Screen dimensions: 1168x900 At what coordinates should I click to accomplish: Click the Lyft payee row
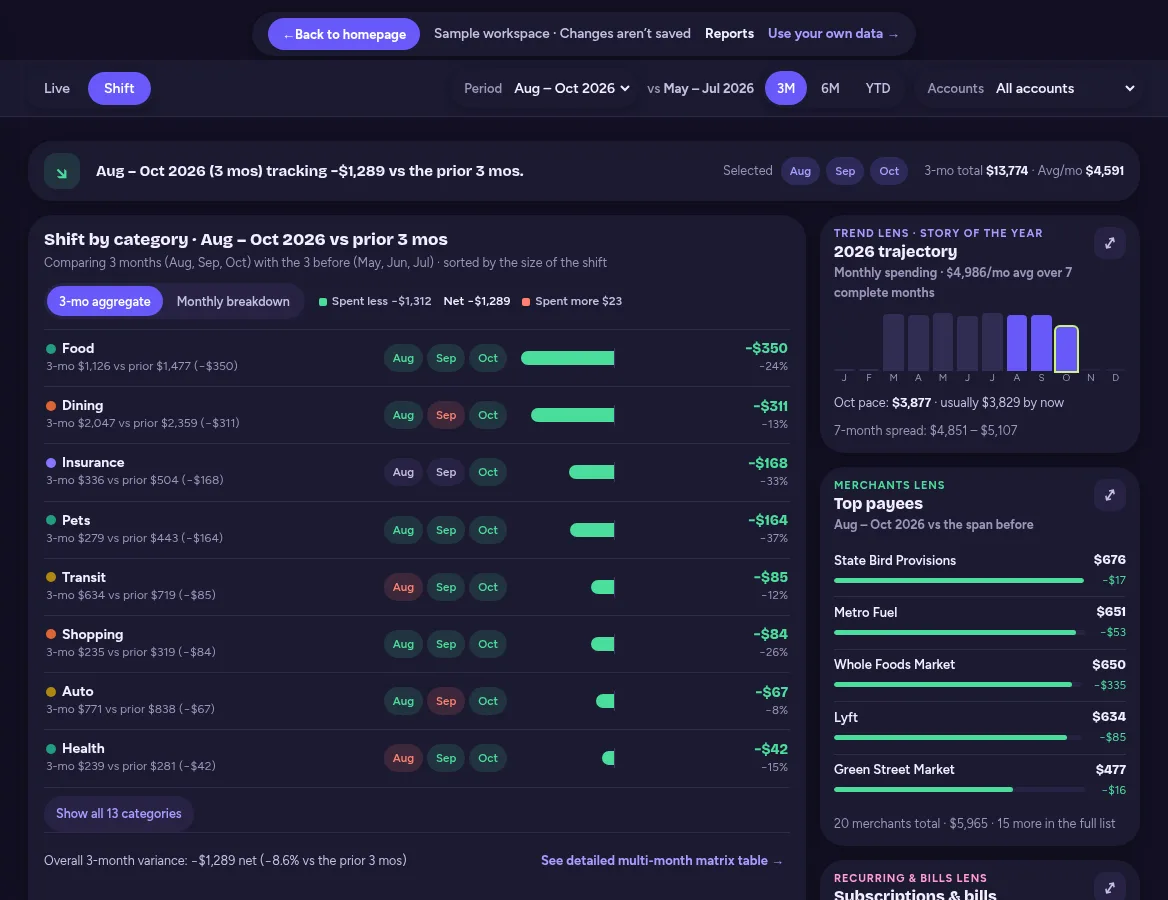980,726
